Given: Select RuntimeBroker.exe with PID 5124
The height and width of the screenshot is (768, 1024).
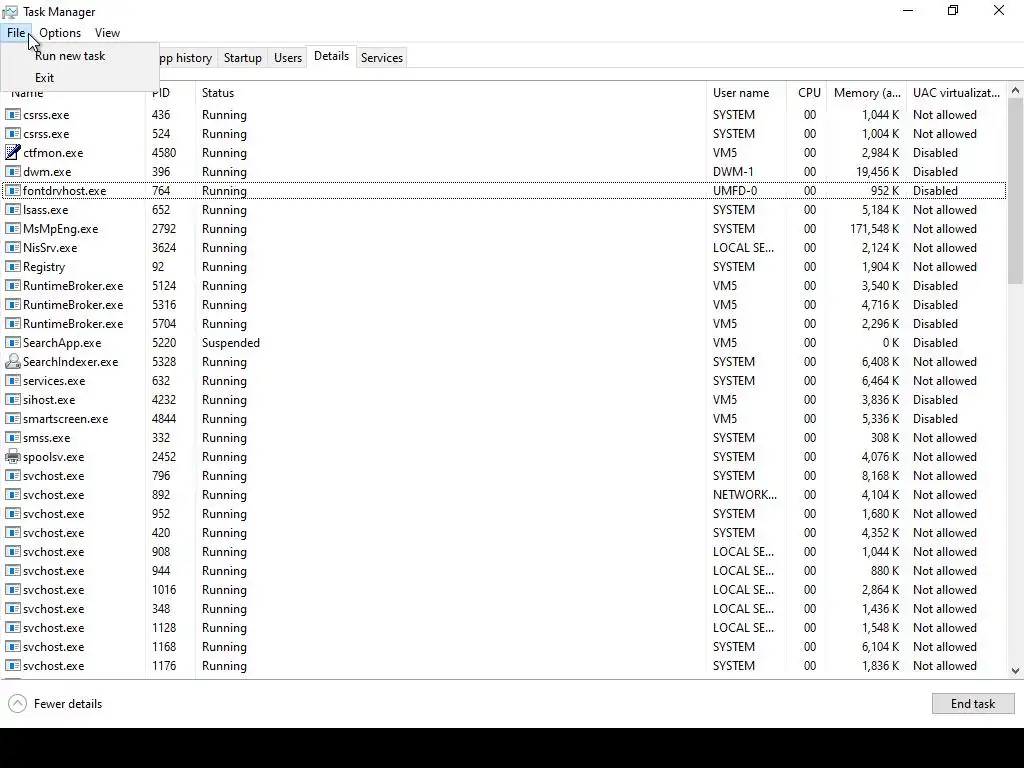Looking at the screenshot, I should 504,285.
